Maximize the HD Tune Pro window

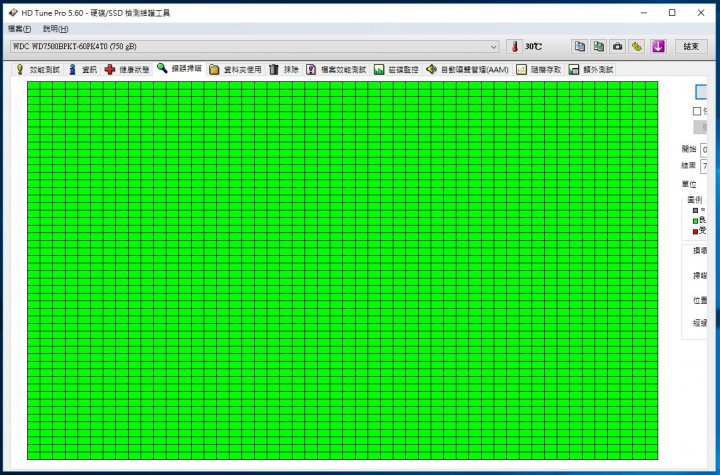pos(672,13)
